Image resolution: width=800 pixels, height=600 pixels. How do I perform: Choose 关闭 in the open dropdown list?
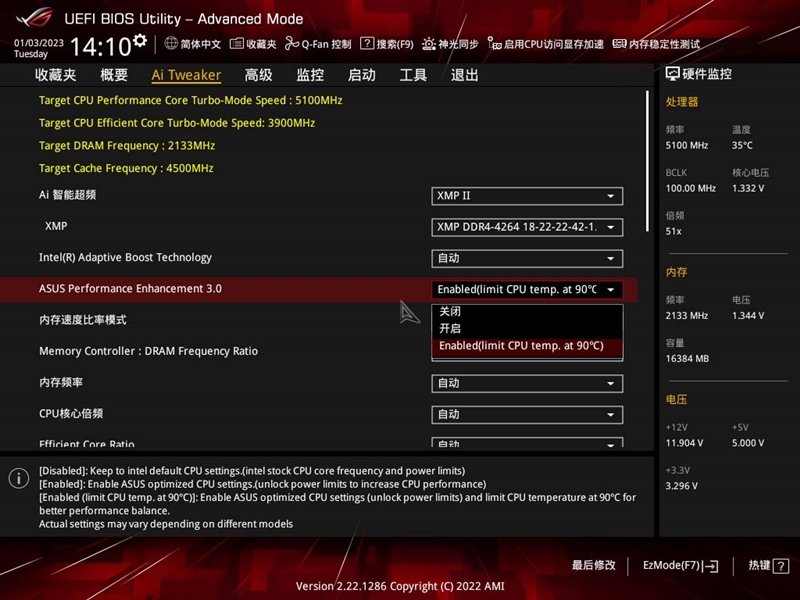coord(527,311)
